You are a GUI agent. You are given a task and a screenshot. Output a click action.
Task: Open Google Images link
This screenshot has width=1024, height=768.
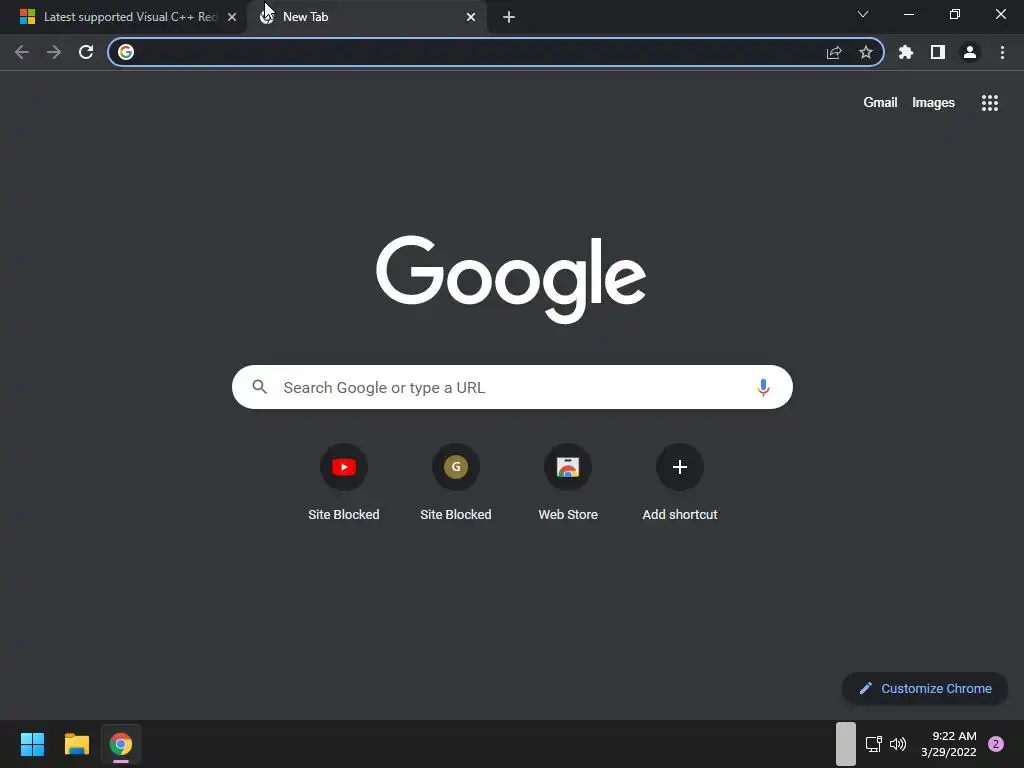pos(933,103)
